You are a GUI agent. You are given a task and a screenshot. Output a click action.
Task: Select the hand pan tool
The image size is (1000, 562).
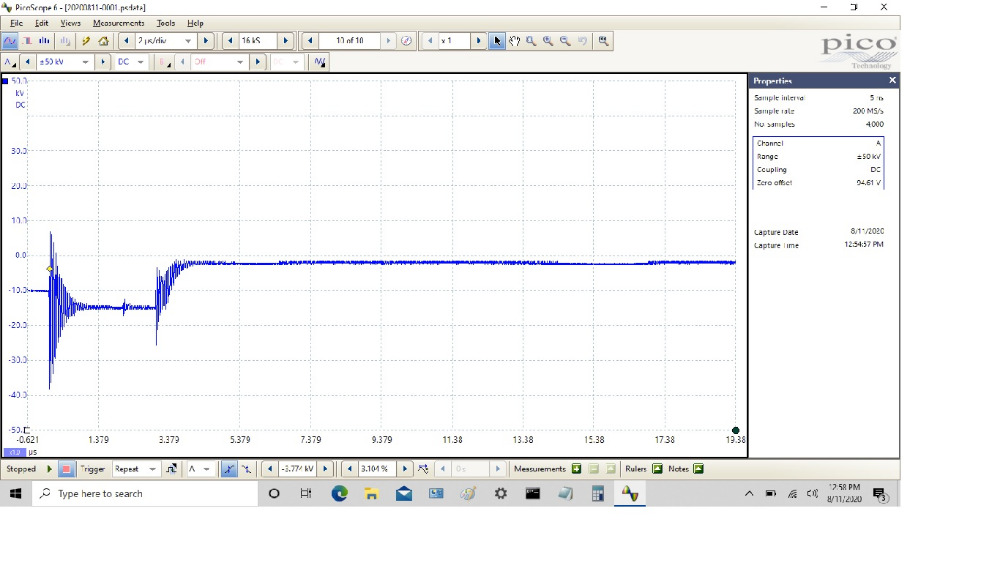[514, 41]
